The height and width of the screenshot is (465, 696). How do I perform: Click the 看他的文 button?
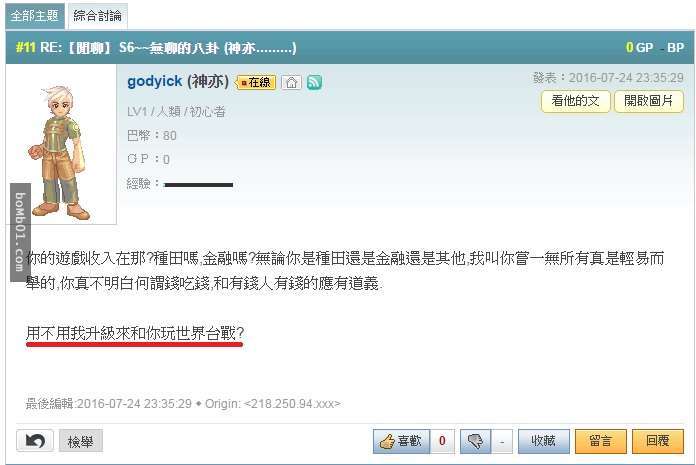point(576,101)
